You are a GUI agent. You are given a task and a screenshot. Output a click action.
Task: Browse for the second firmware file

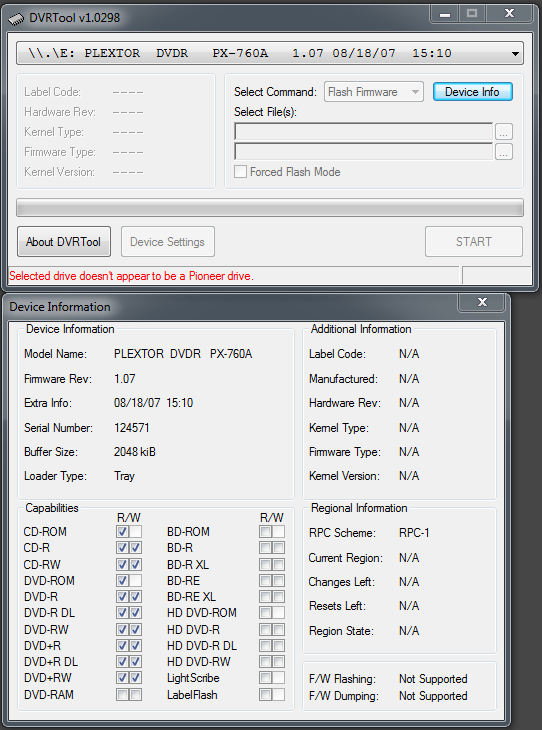tap(503, 152)
